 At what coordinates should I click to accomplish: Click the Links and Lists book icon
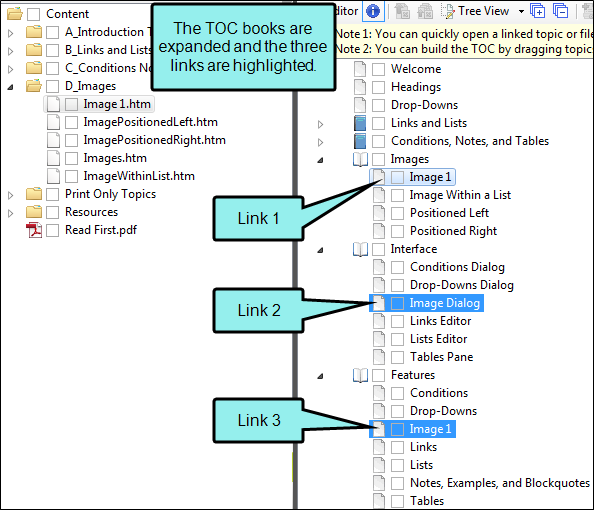tap(360, 123)
